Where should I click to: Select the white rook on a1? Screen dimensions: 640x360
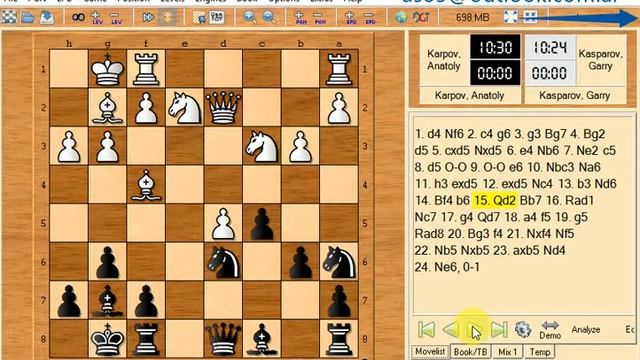339,69
